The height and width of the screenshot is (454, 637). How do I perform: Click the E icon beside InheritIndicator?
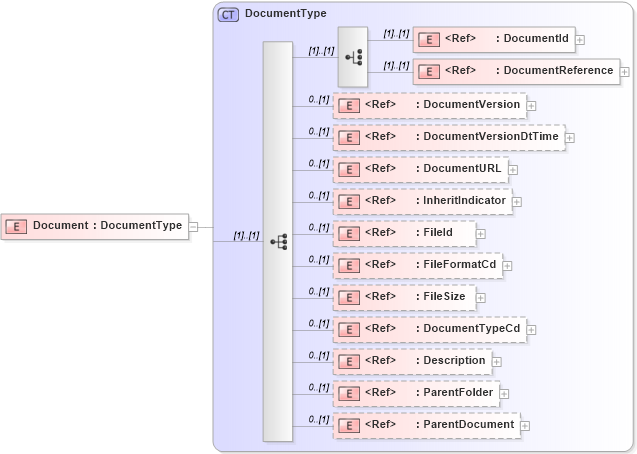coord(349,202)
